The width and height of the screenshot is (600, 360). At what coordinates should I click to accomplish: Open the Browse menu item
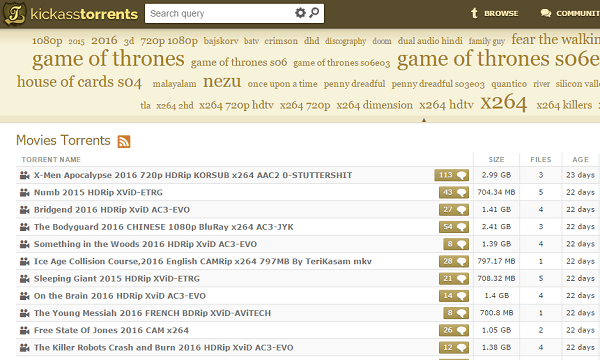coord(494,13)
